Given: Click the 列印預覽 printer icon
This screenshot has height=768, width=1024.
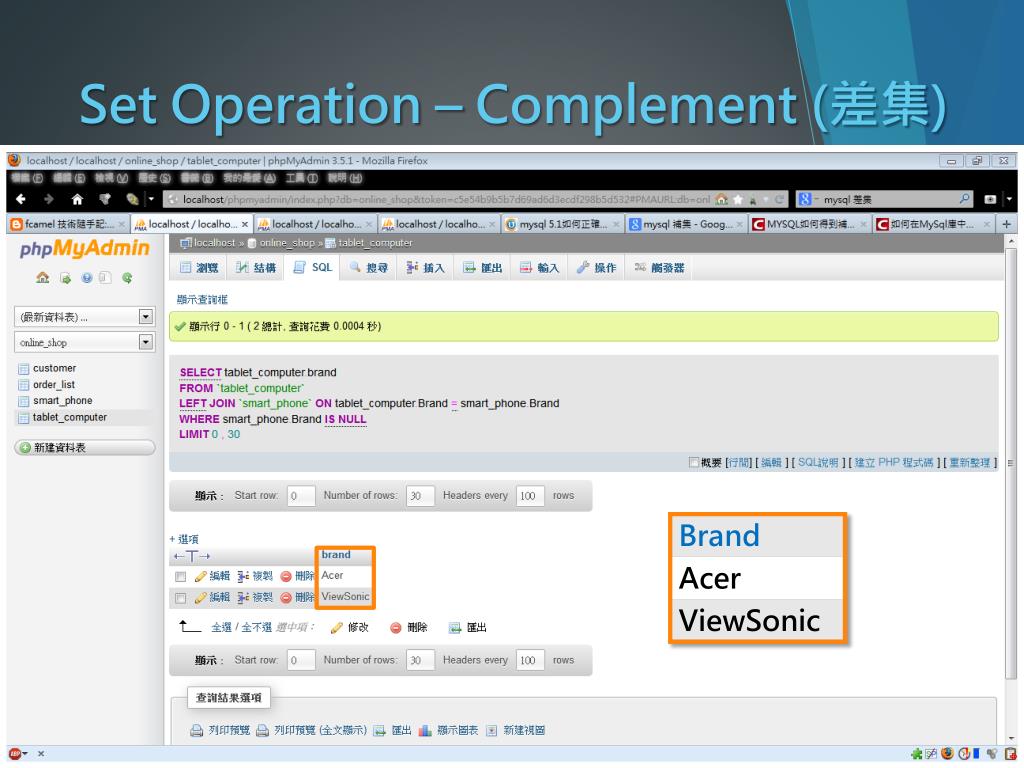Looking at the screenshot, I should pos(197,730).
